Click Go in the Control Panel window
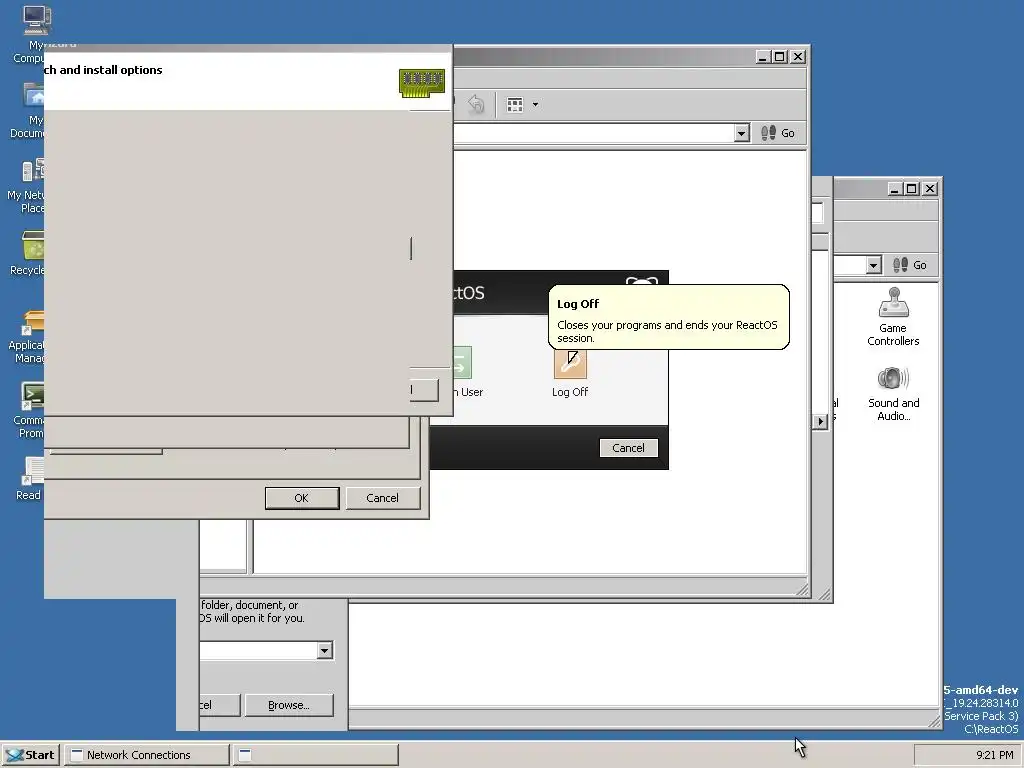1024x768 pixels. point(910,265)
